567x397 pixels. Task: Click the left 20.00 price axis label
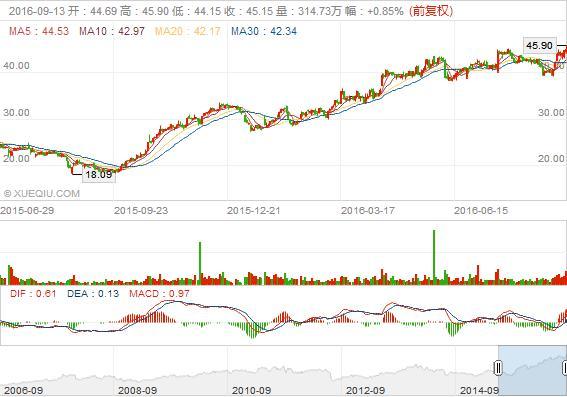coord(16,159)
